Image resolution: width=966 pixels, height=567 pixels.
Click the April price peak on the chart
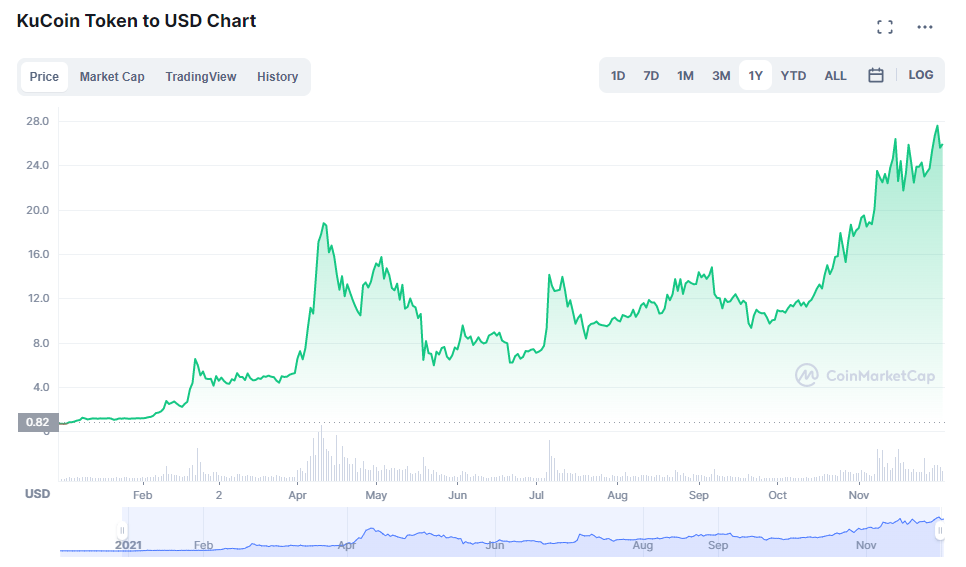point(323,224)
